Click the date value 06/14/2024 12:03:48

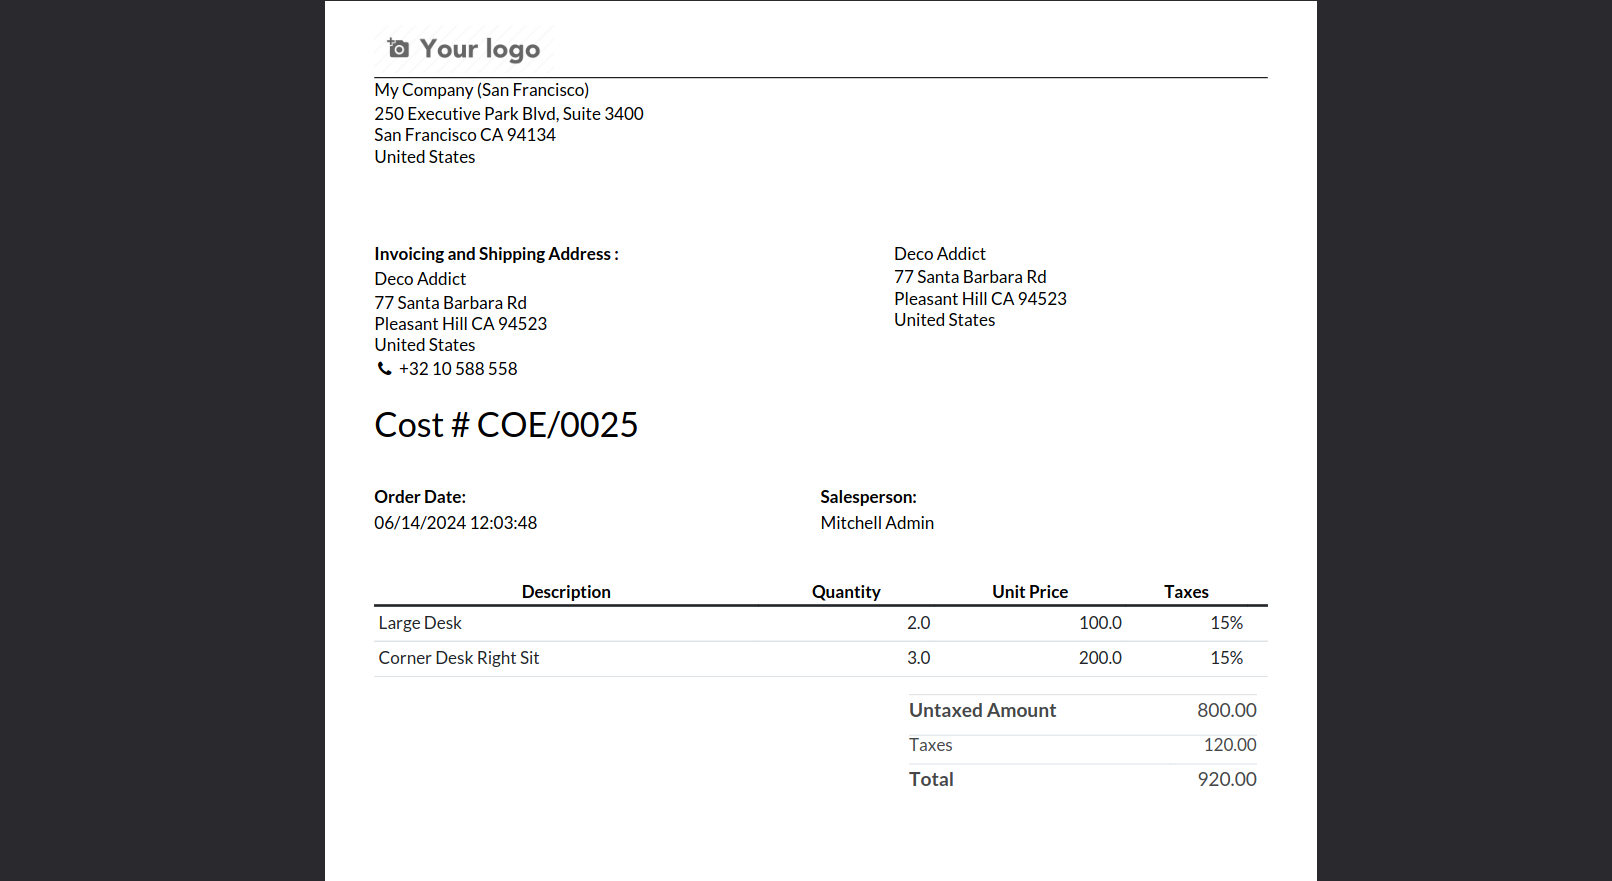point(455,523)
